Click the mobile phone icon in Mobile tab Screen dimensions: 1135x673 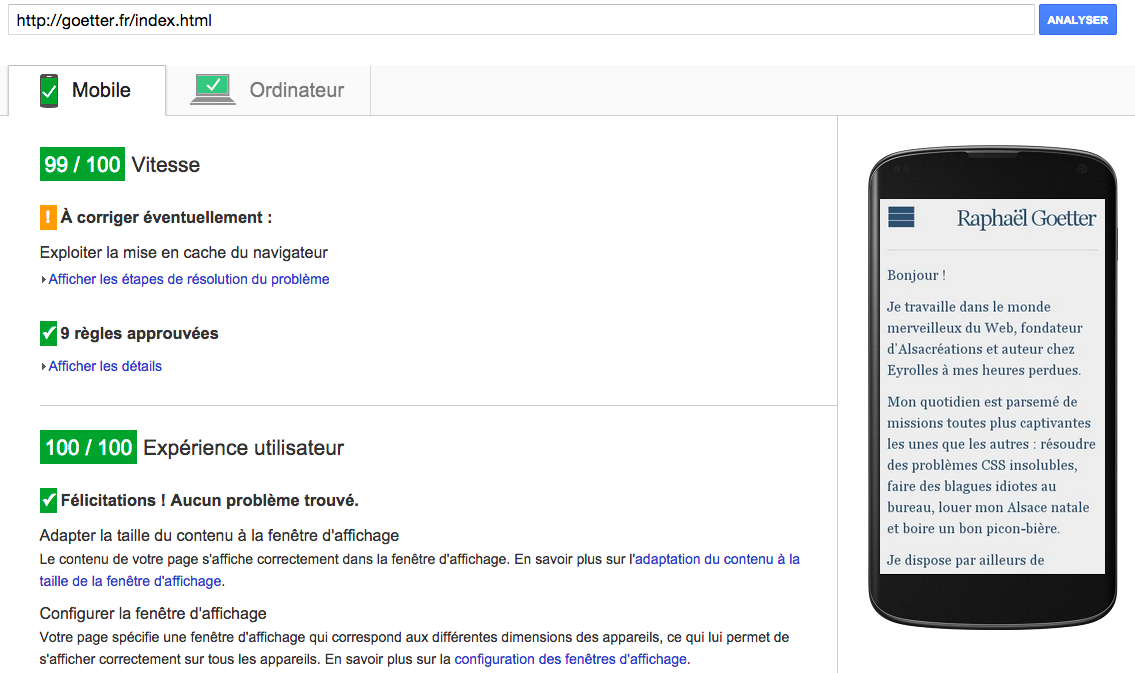click(x=49, y=90)
